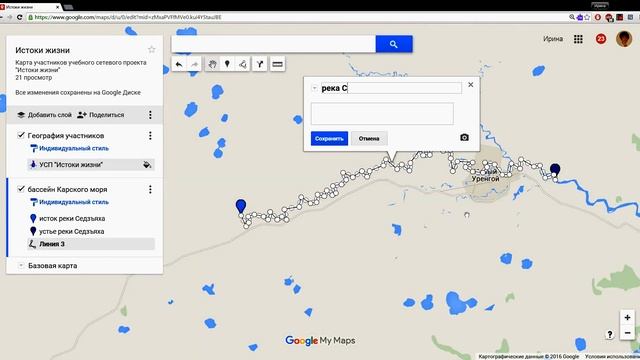Bookmark page with address bar star
This screenshot has width=640, height=360.
point(587,17)
